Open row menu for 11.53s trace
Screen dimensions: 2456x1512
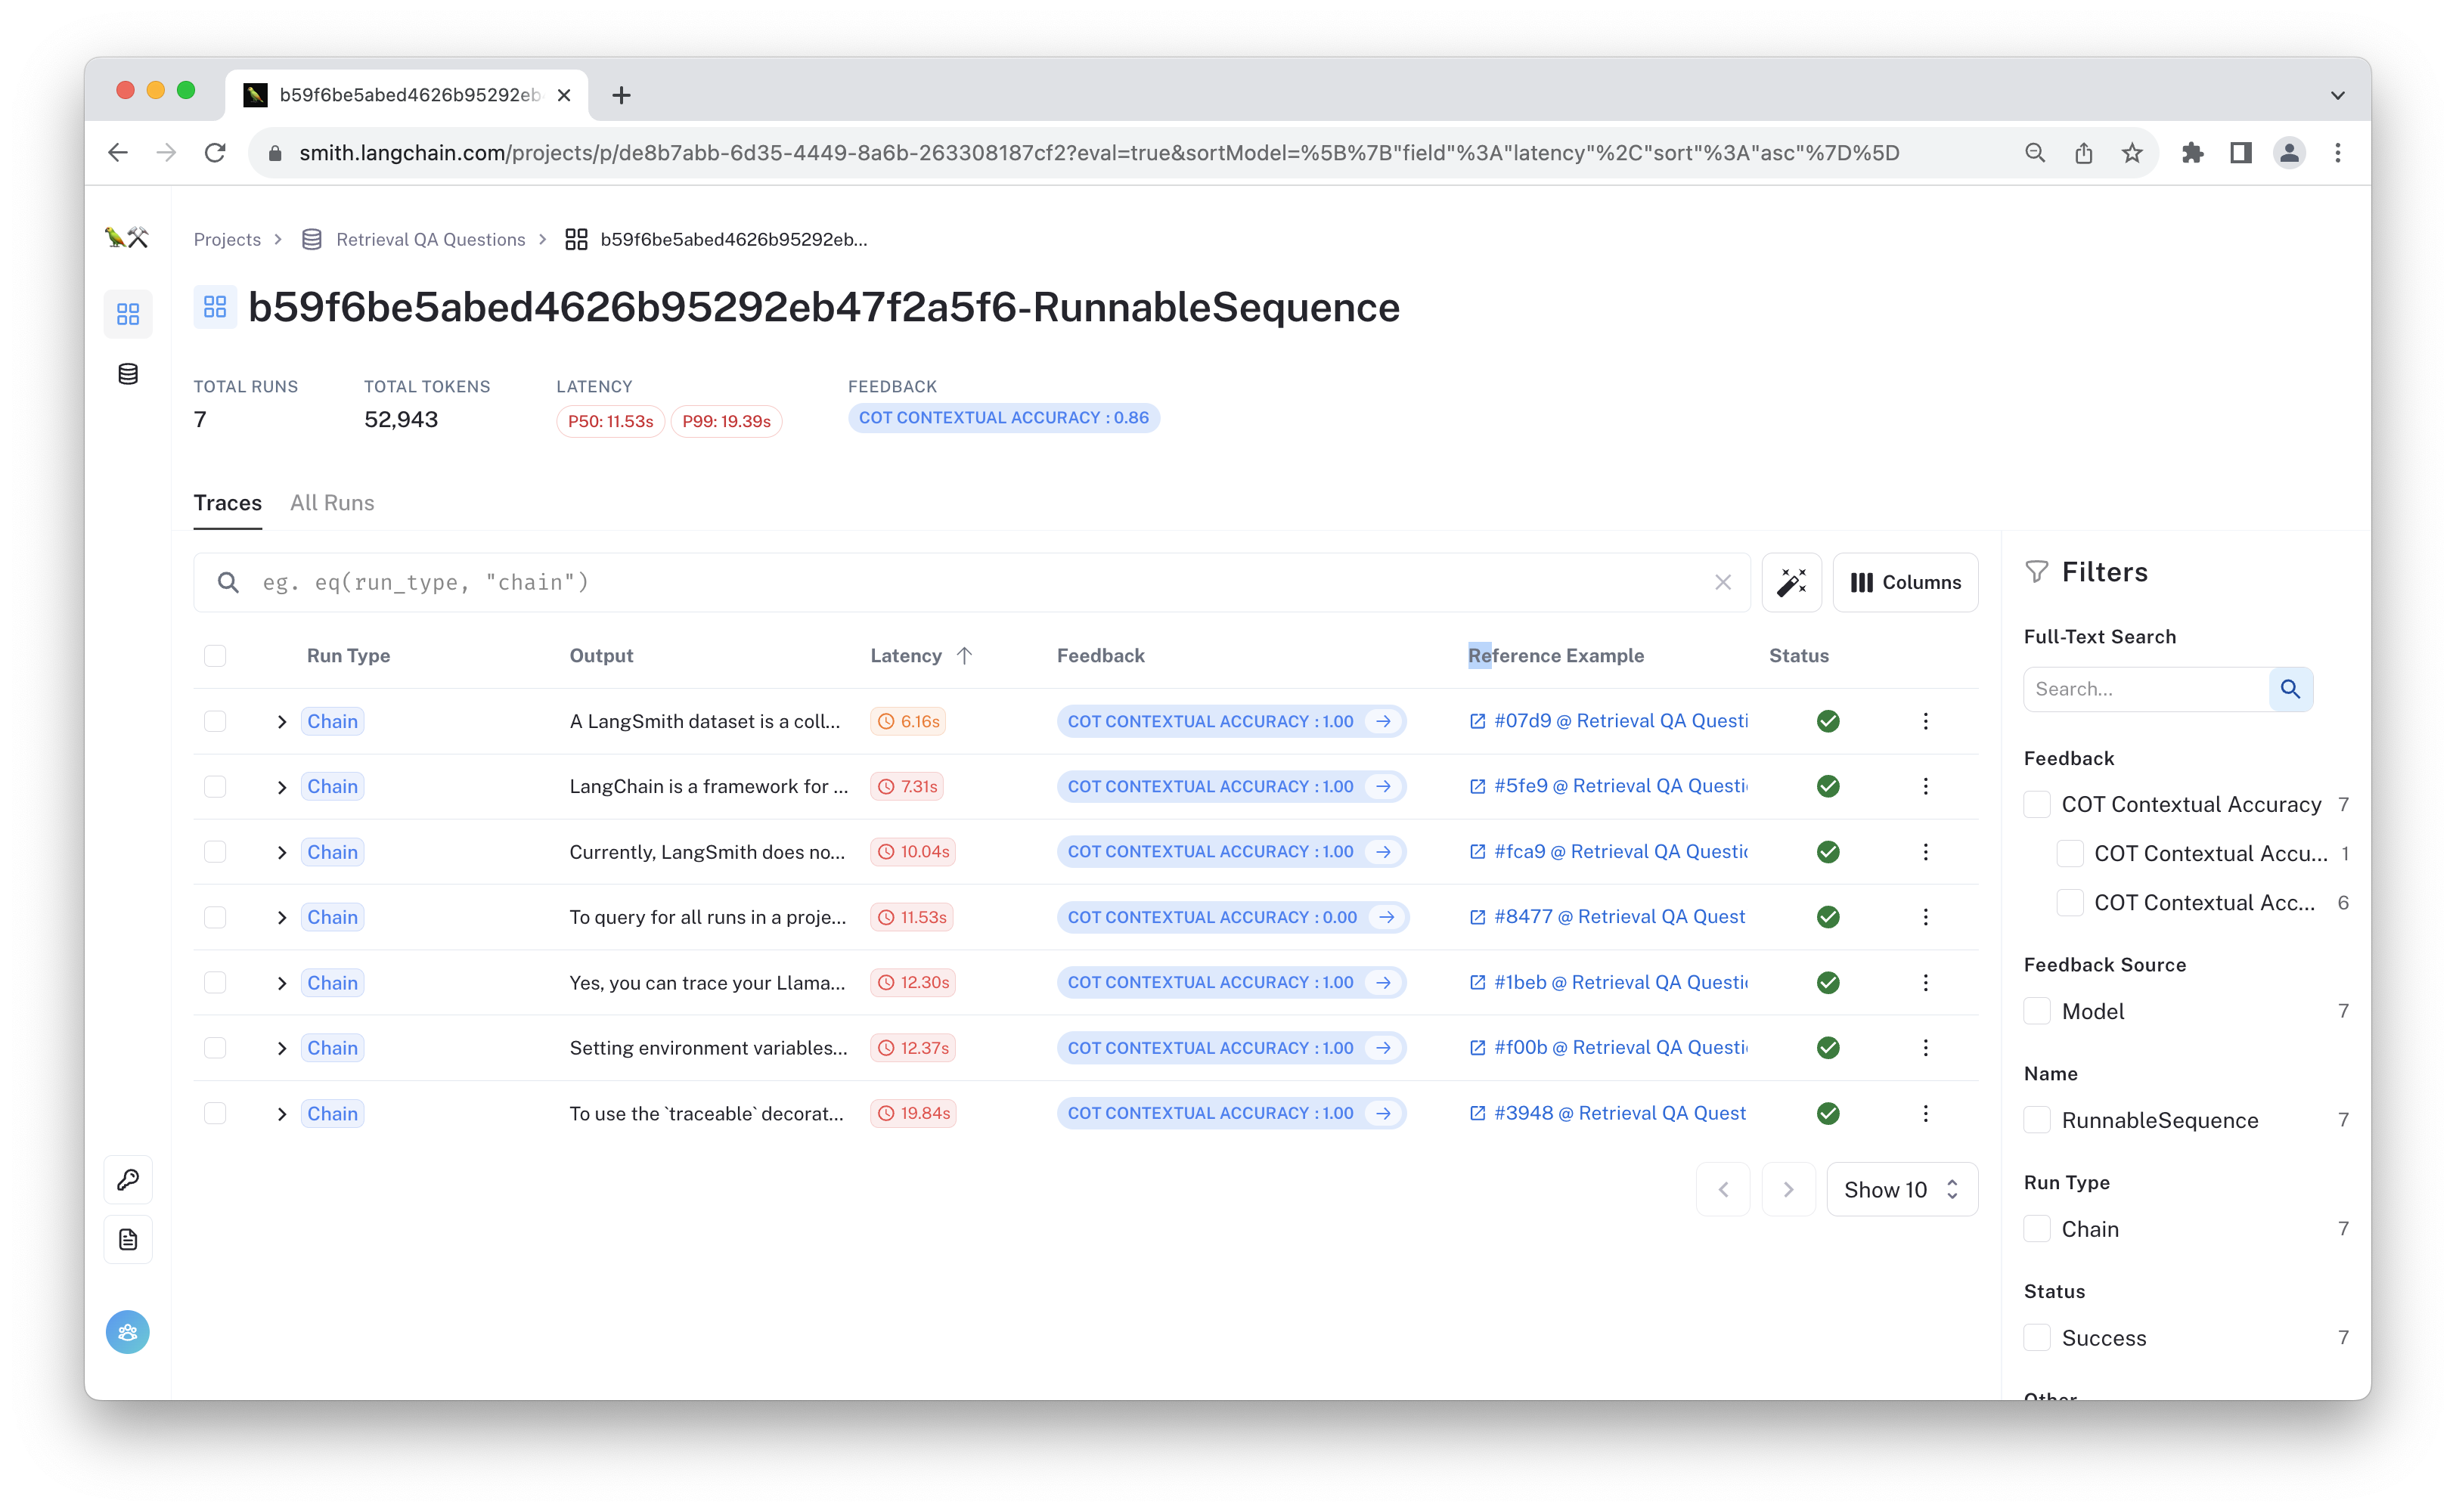1925,917
